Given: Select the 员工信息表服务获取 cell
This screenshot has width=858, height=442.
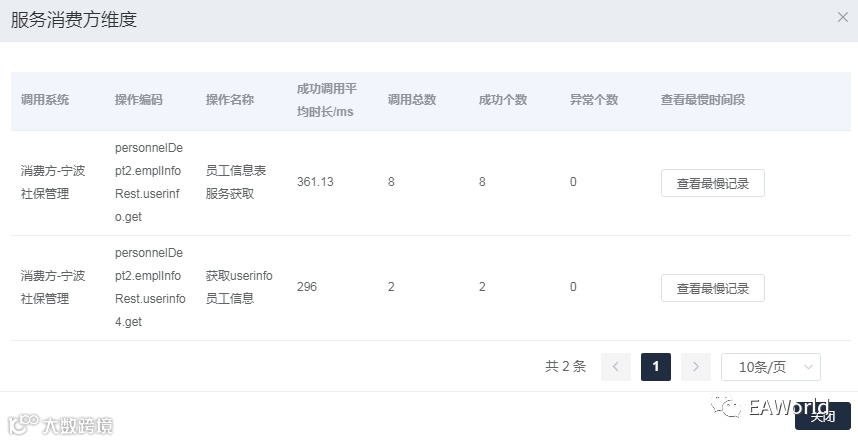Looking at the screenshot, I should 235,182.
